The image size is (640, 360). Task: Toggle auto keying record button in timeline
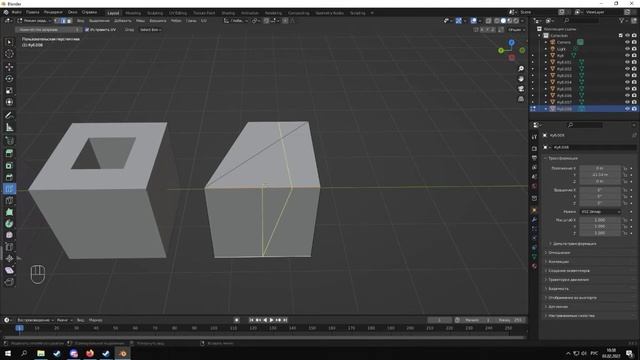tap(236, 320)
